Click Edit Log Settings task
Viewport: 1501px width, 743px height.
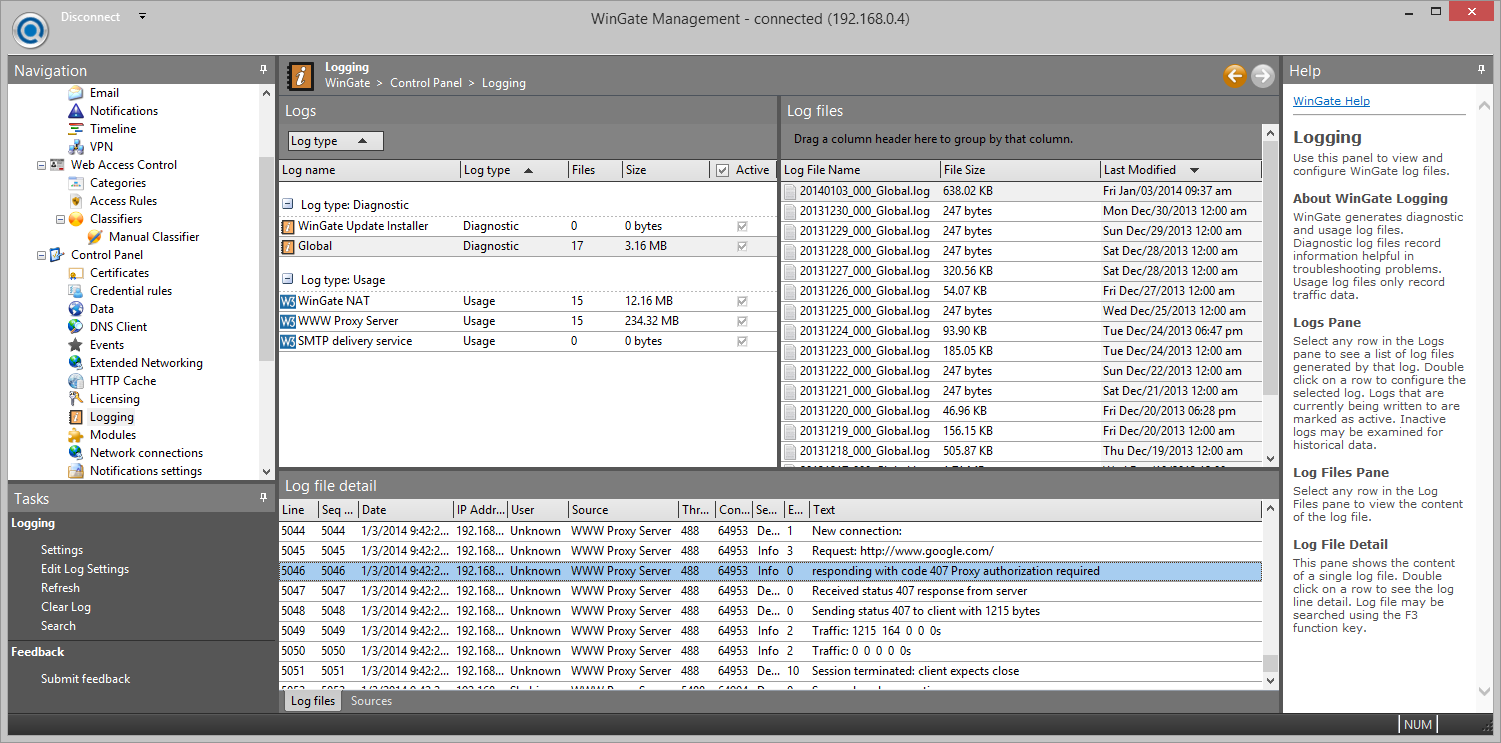pyautogui.click(x=85, y=569)
